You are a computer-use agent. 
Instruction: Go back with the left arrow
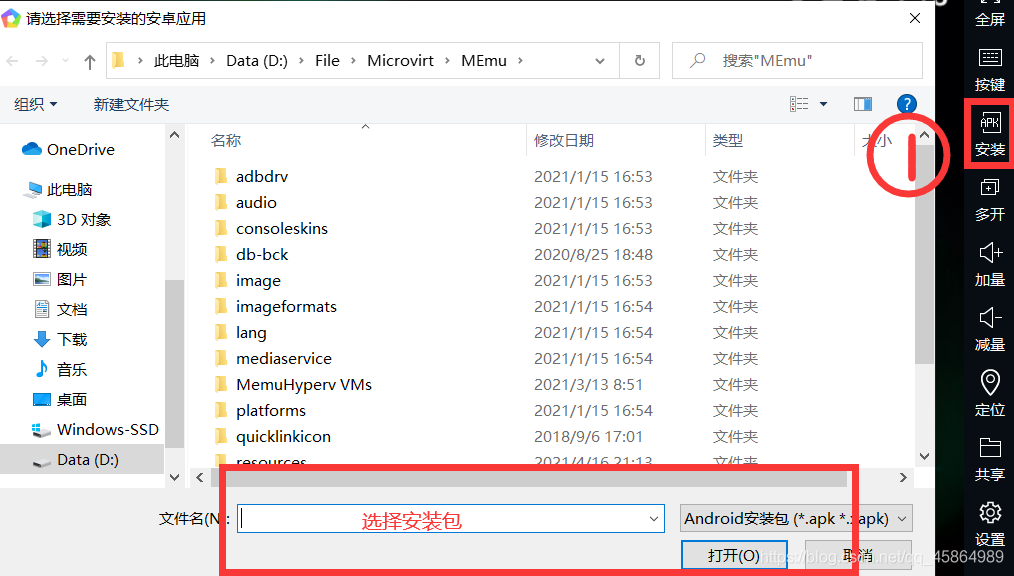[x=12, y=61]
